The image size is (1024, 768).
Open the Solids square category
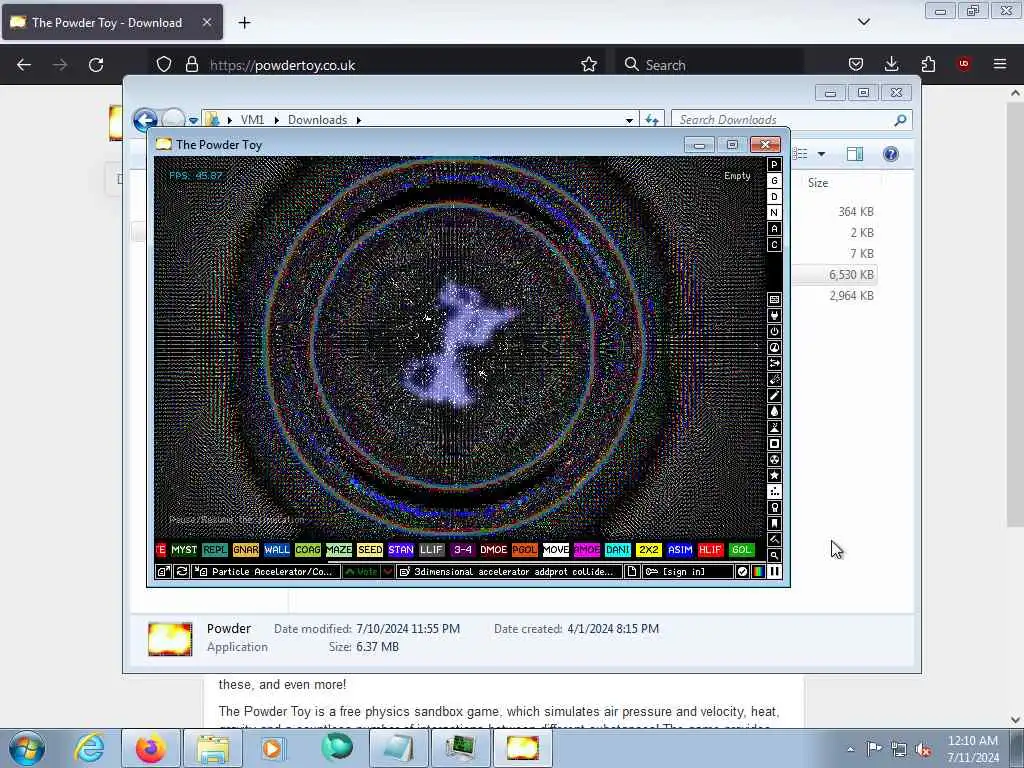(774, 443)
